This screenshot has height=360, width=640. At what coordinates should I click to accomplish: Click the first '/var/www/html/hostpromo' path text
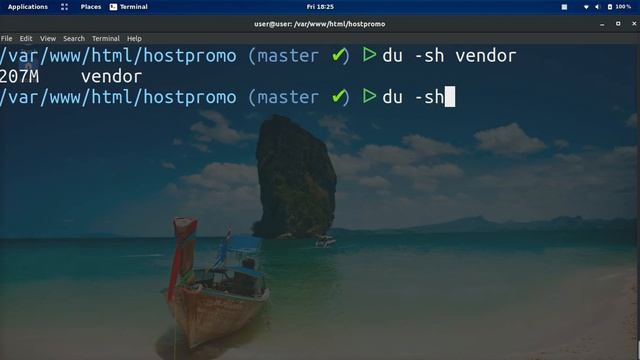pos(118,56)
